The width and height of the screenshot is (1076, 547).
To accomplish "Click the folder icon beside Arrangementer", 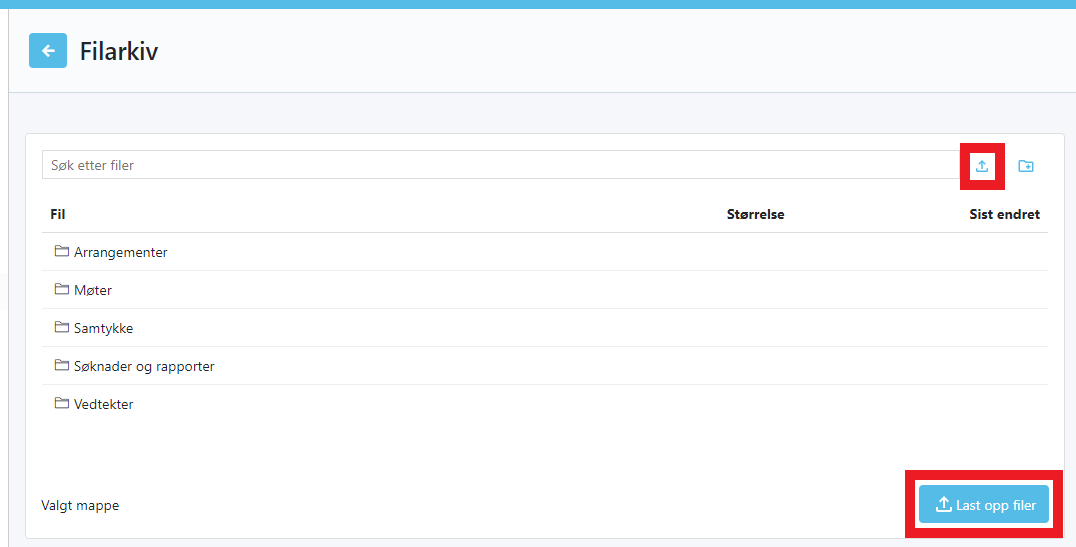I will tap(61, 252).
